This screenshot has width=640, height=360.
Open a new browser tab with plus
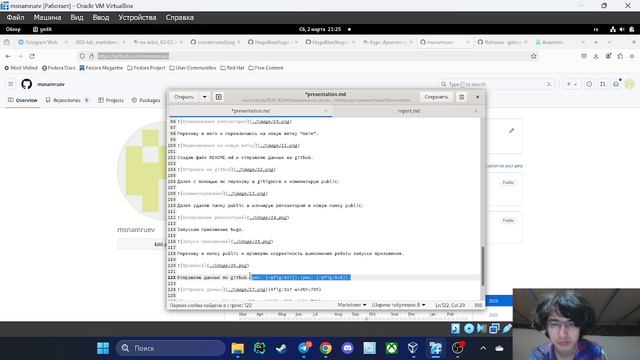pos(596,42)
